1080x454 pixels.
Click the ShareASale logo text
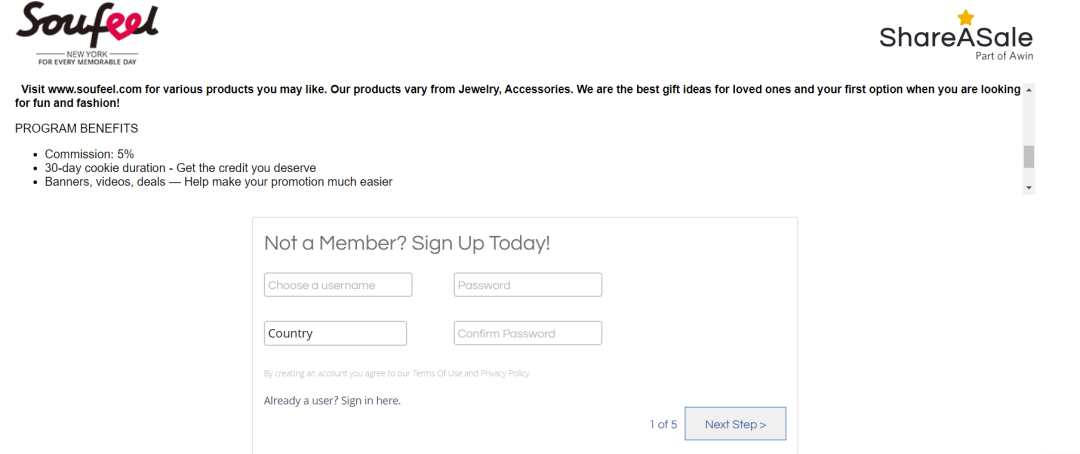(x=956, y=37)
